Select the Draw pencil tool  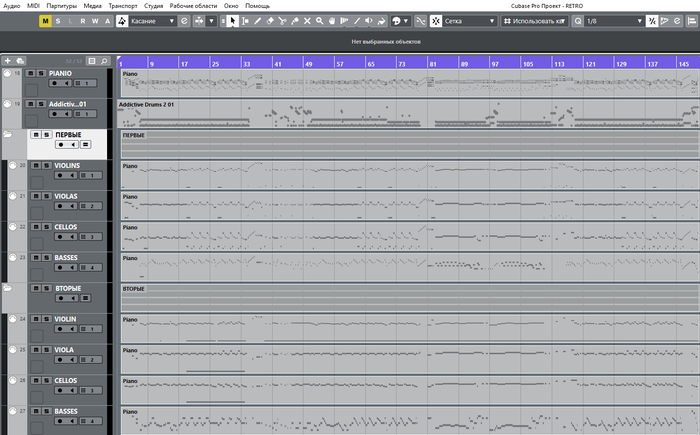pos(257,20)
